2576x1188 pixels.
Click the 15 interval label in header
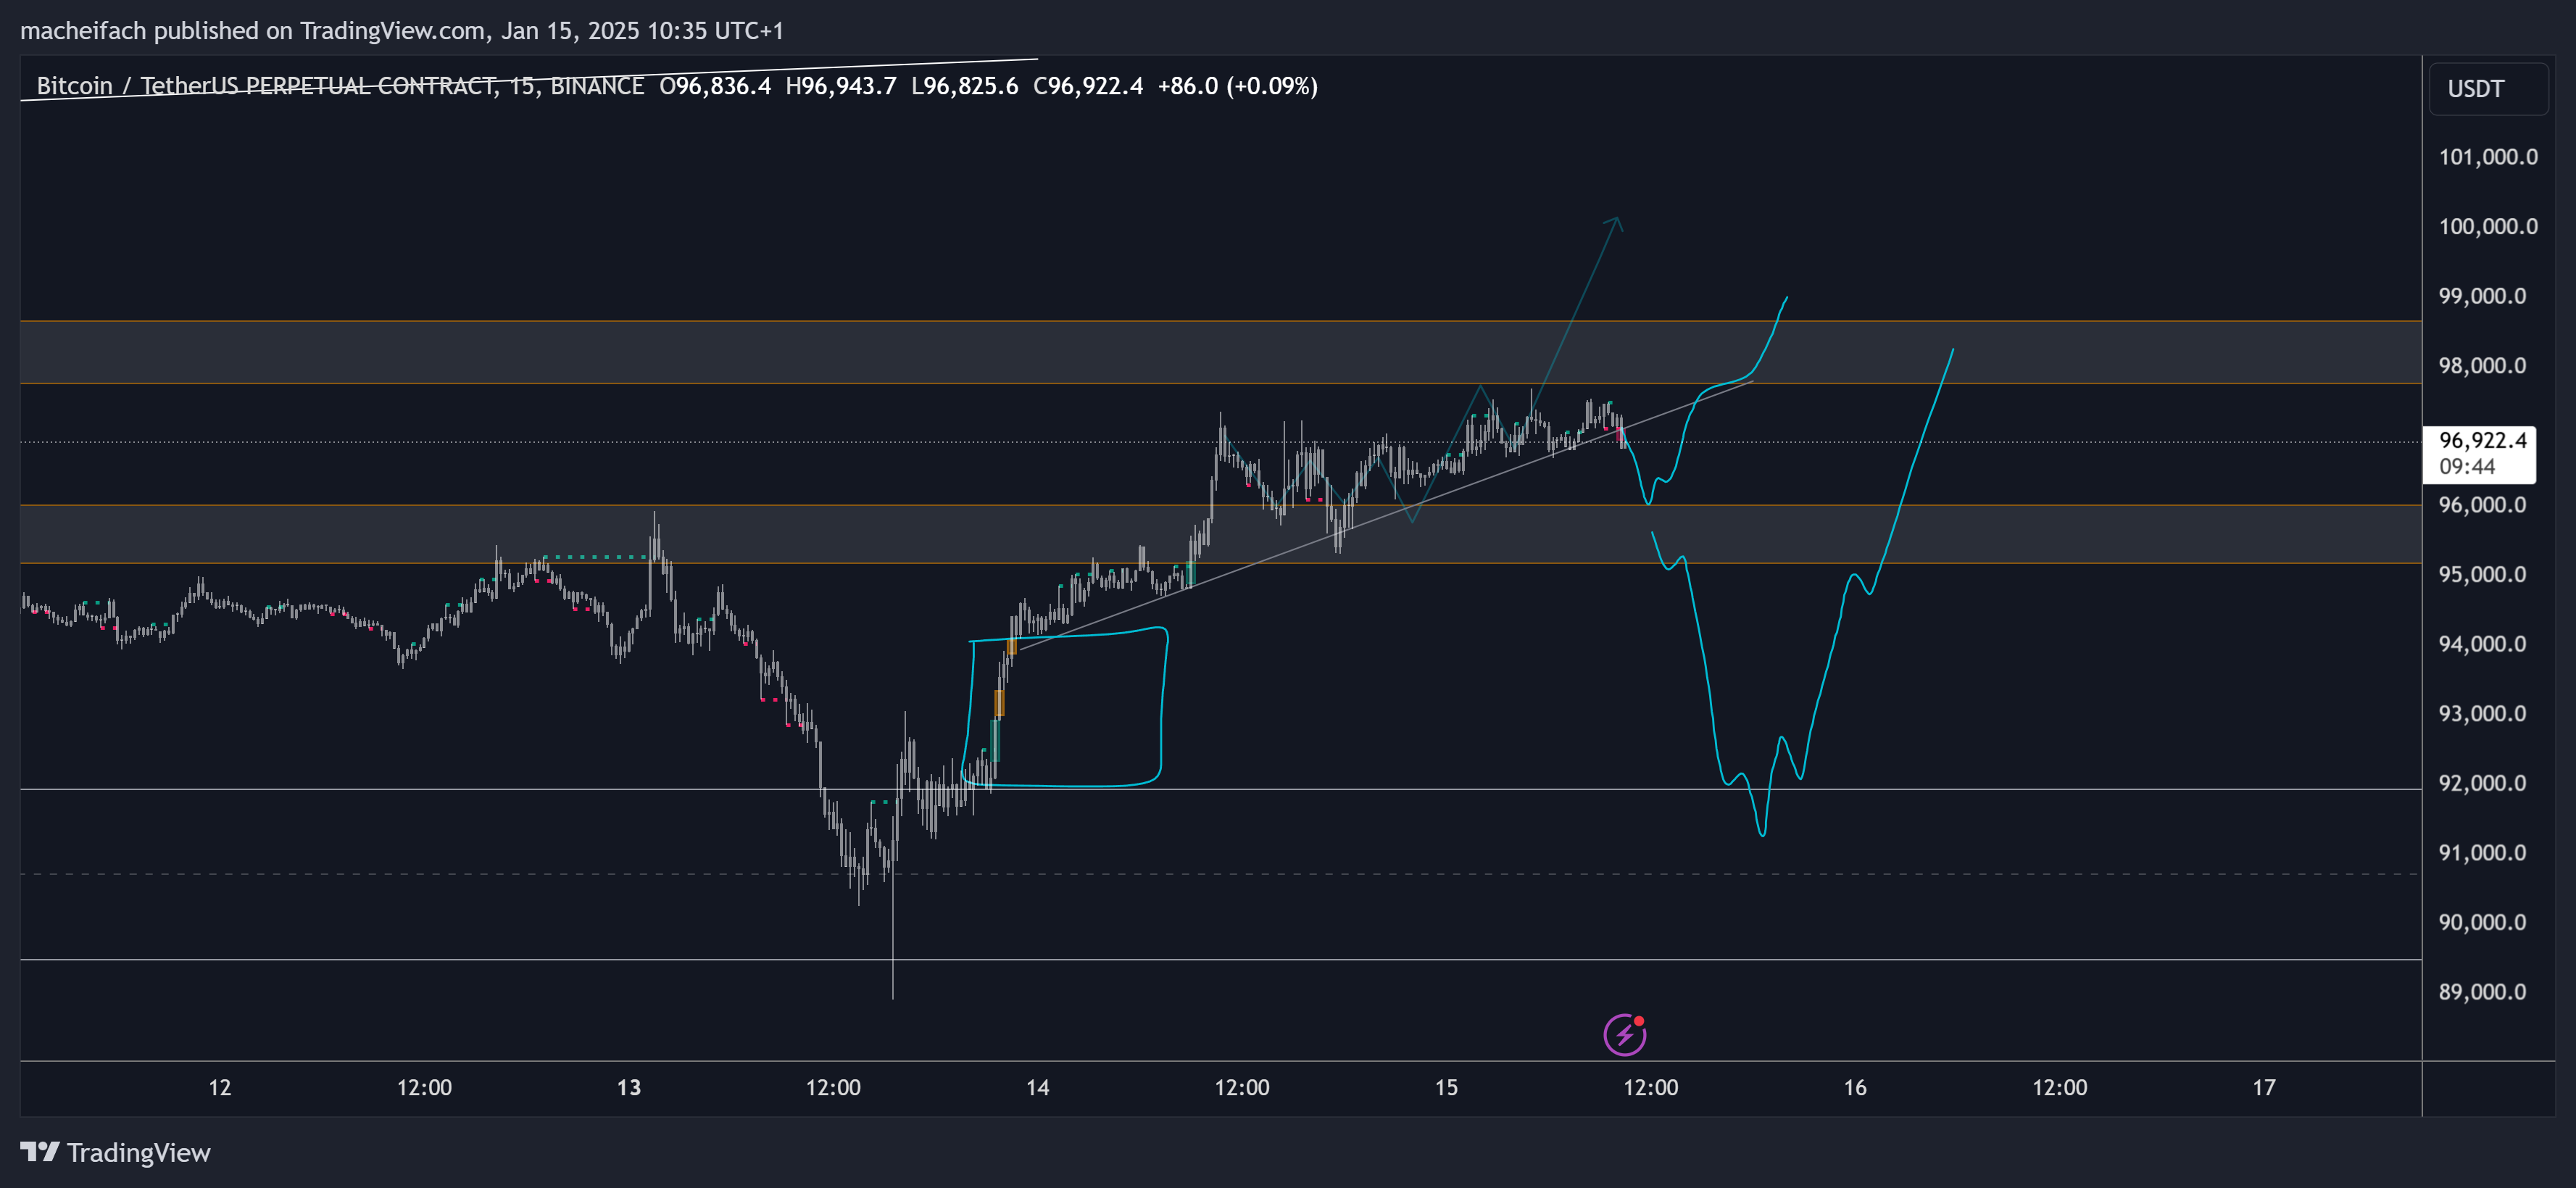[520, 86]
